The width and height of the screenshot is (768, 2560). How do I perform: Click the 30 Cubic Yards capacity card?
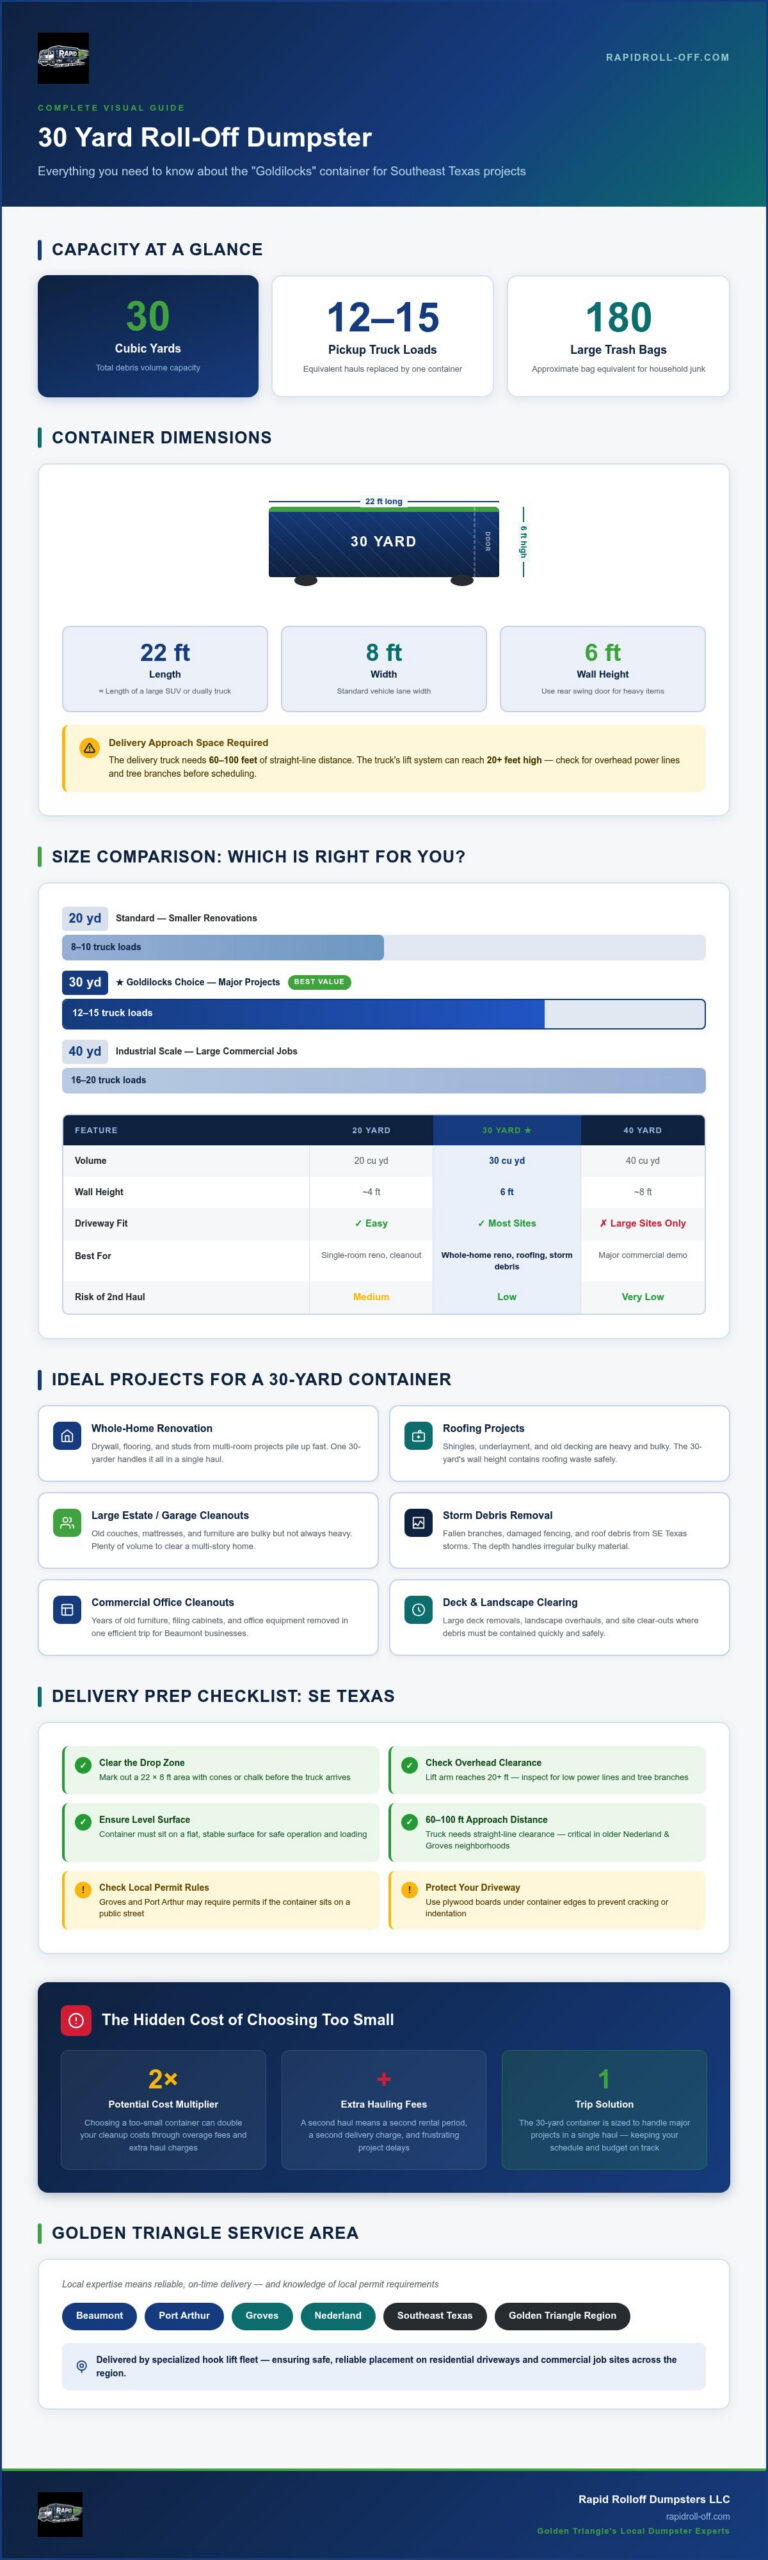click(148, 336)
